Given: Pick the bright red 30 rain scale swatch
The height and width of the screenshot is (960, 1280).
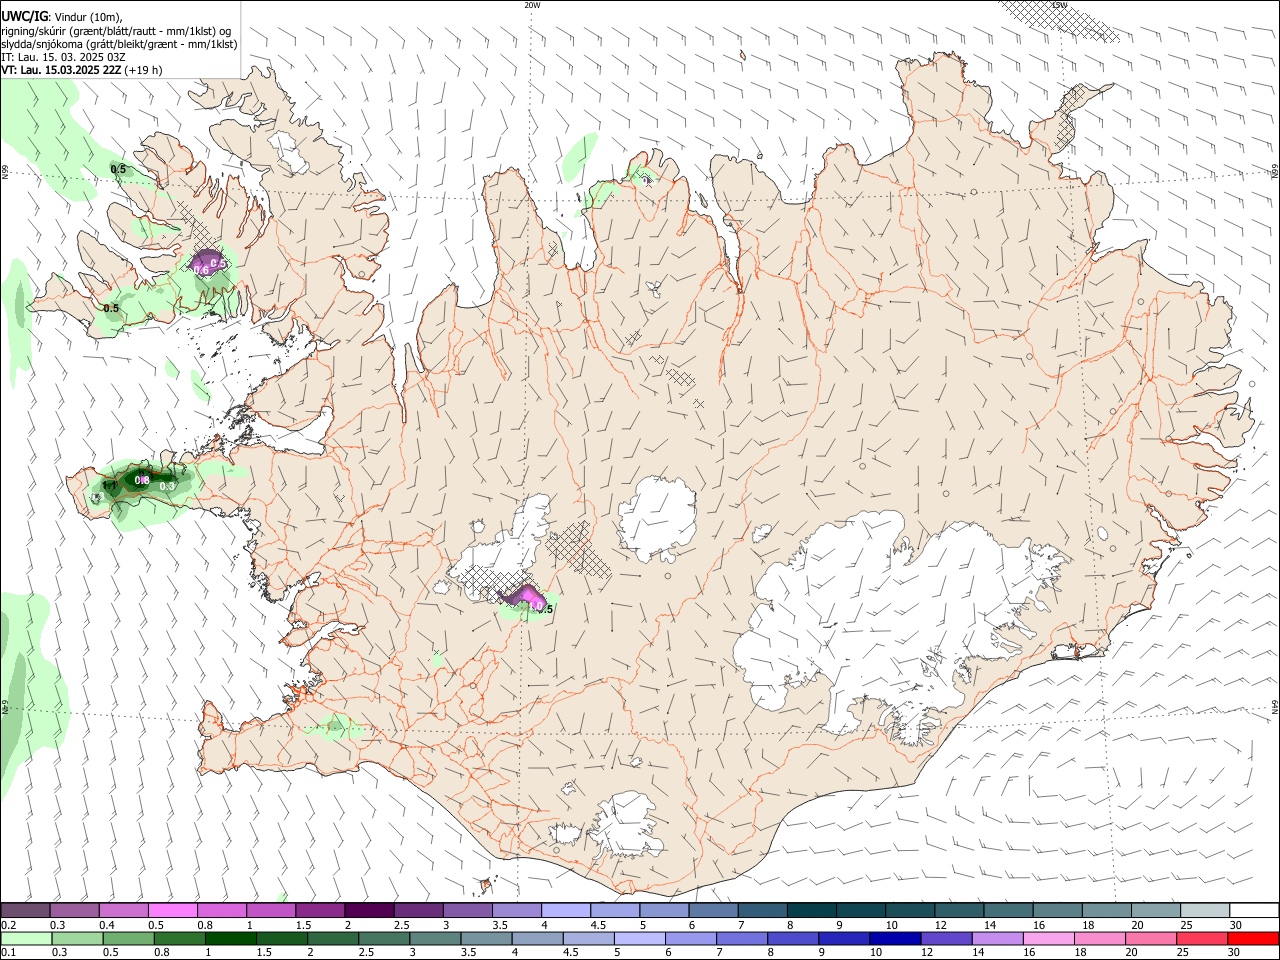Looking at the screenshot, I should point(1254,938).
